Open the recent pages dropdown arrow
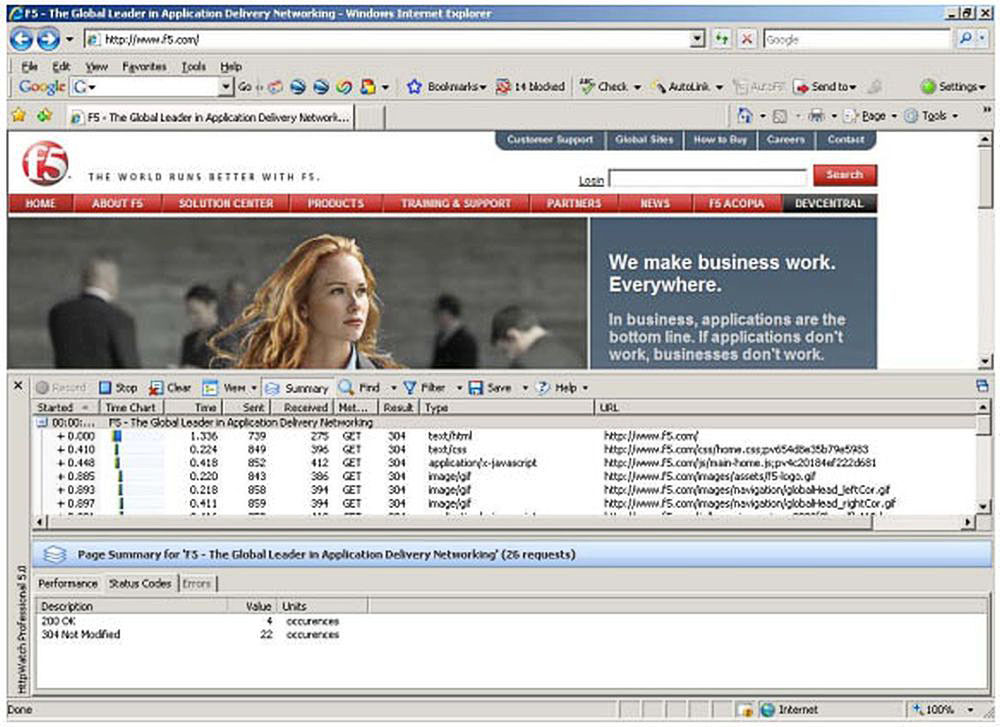The height and width of the screenshot is (727, 1000). pyautogui.click(x=70, y=40)
